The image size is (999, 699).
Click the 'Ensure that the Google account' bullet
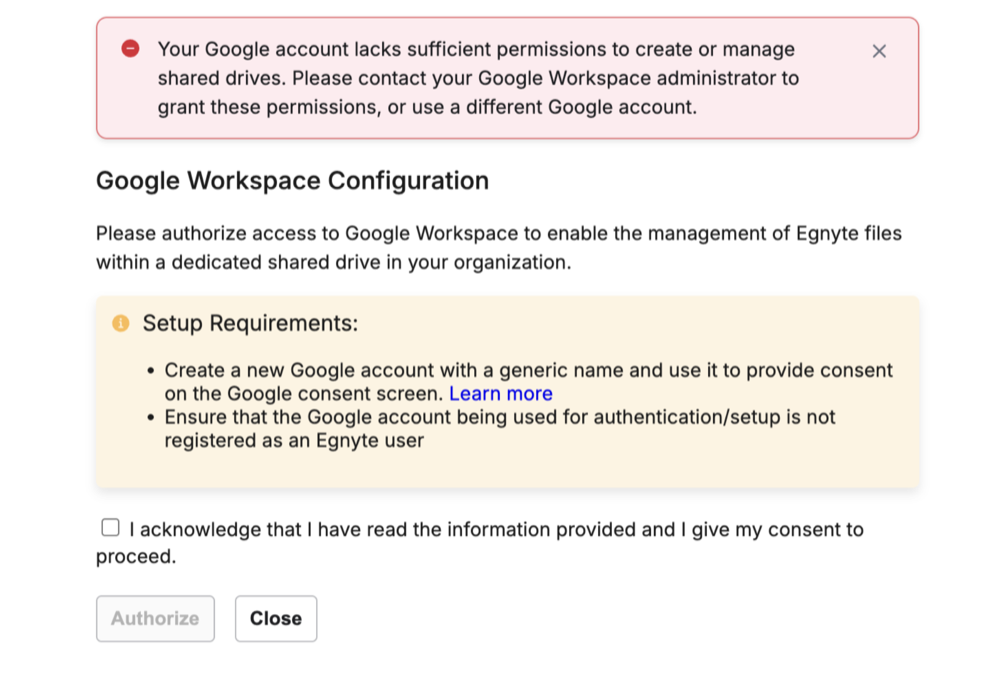(500, 429)
